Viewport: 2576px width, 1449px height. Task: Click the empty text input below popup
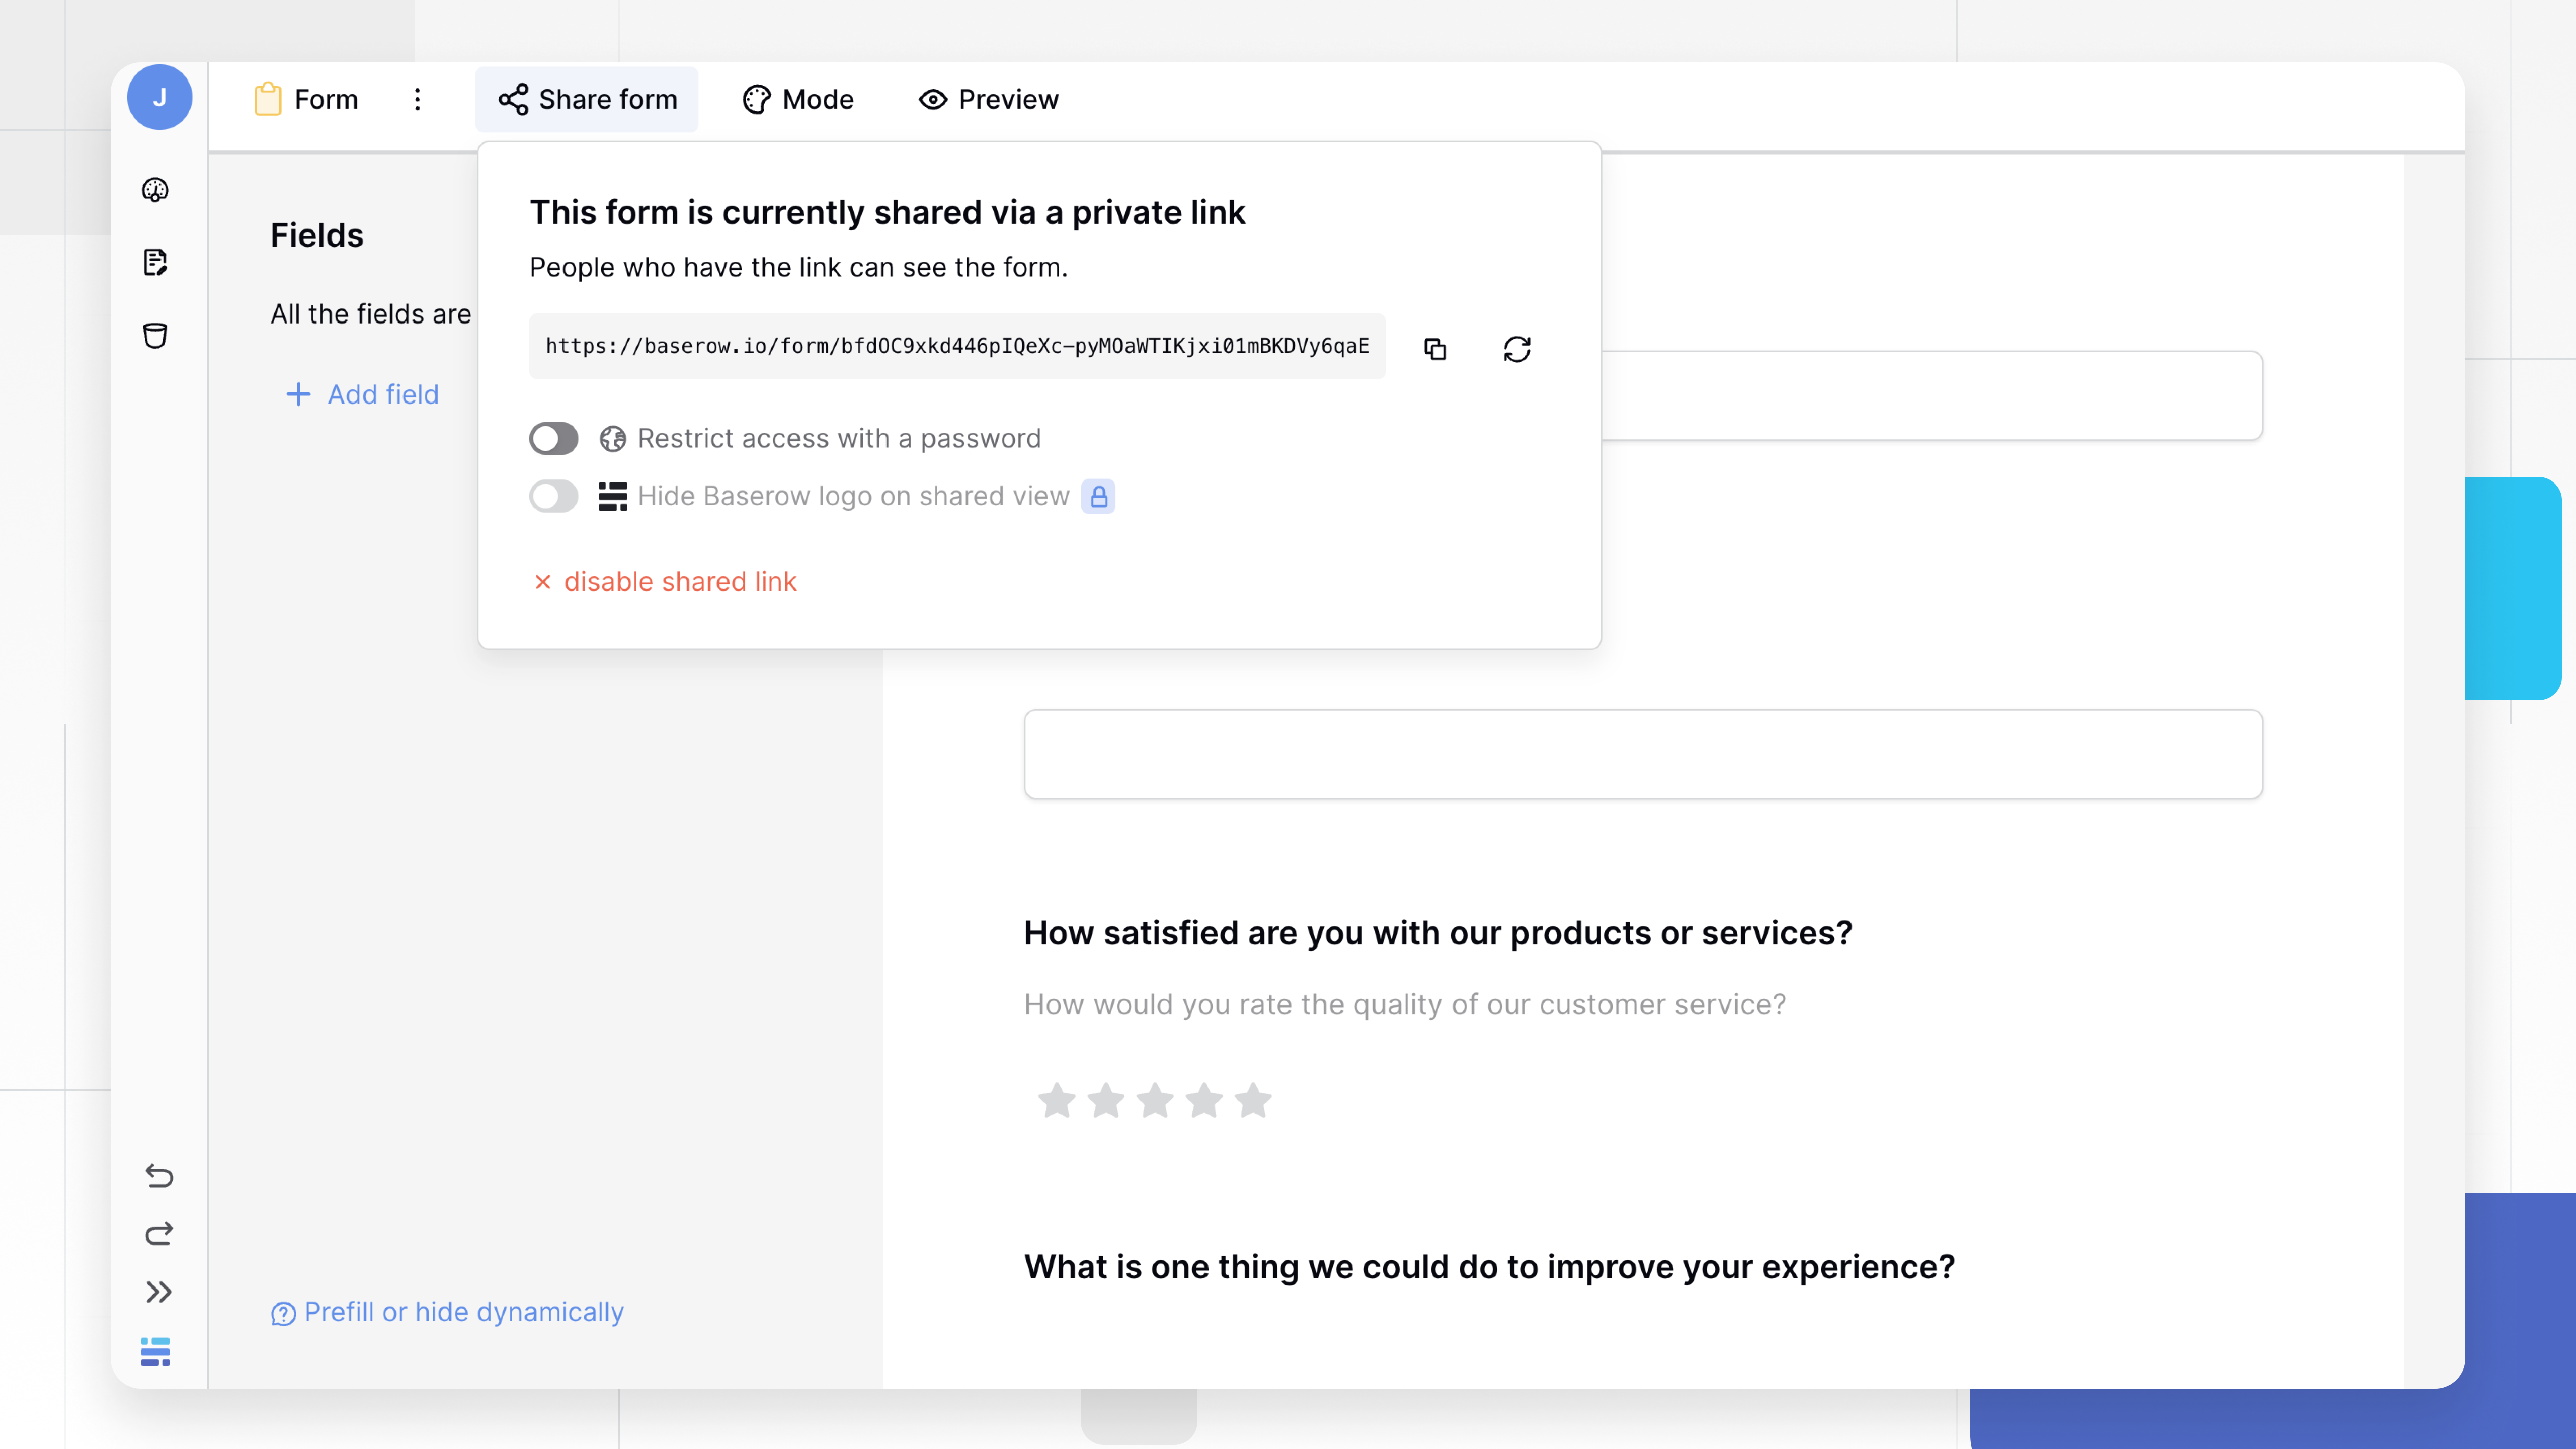point(1642,754)
